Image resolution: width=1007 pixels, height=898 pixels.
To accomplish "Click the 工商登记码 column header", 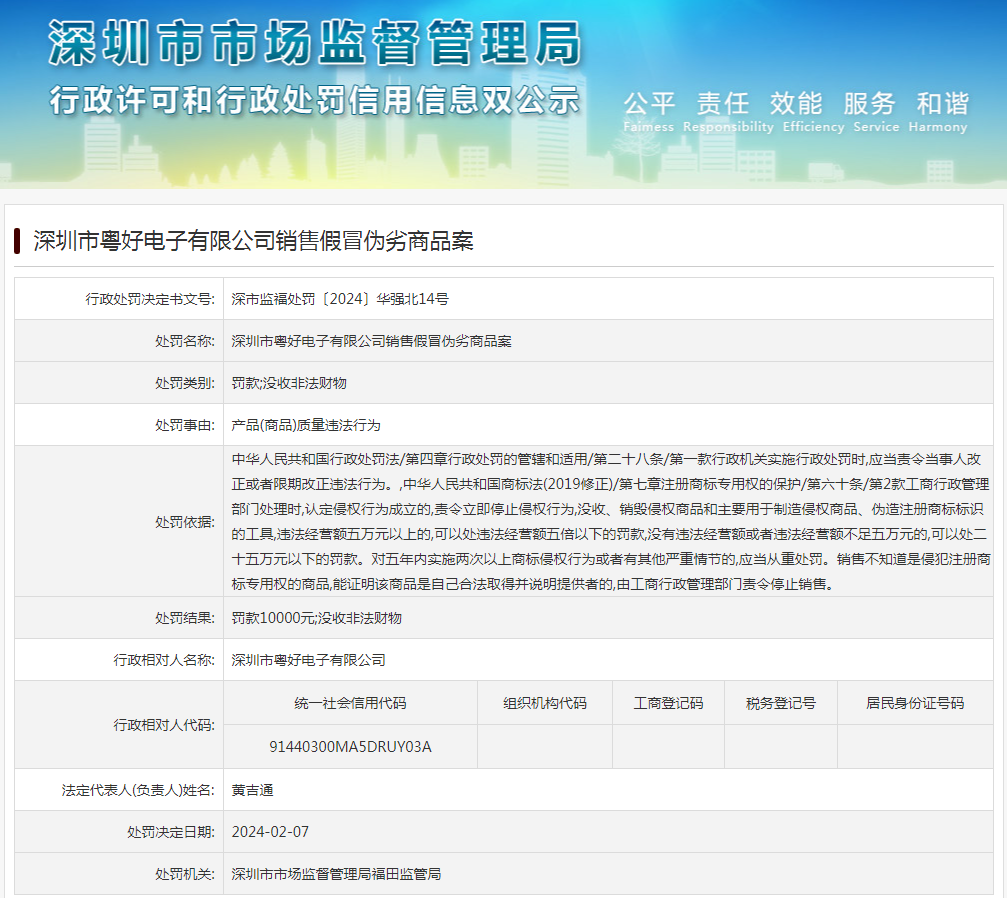I will point(668,703).
